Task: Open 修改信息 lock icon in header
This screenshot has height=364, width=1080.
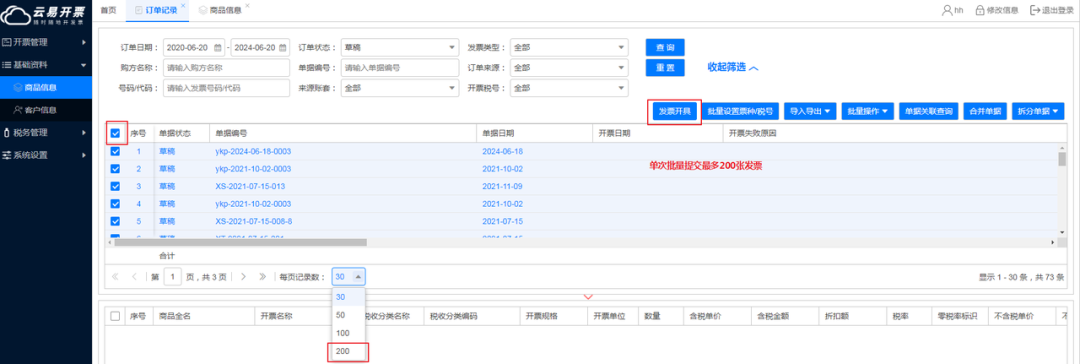Action: click(979, 10)
